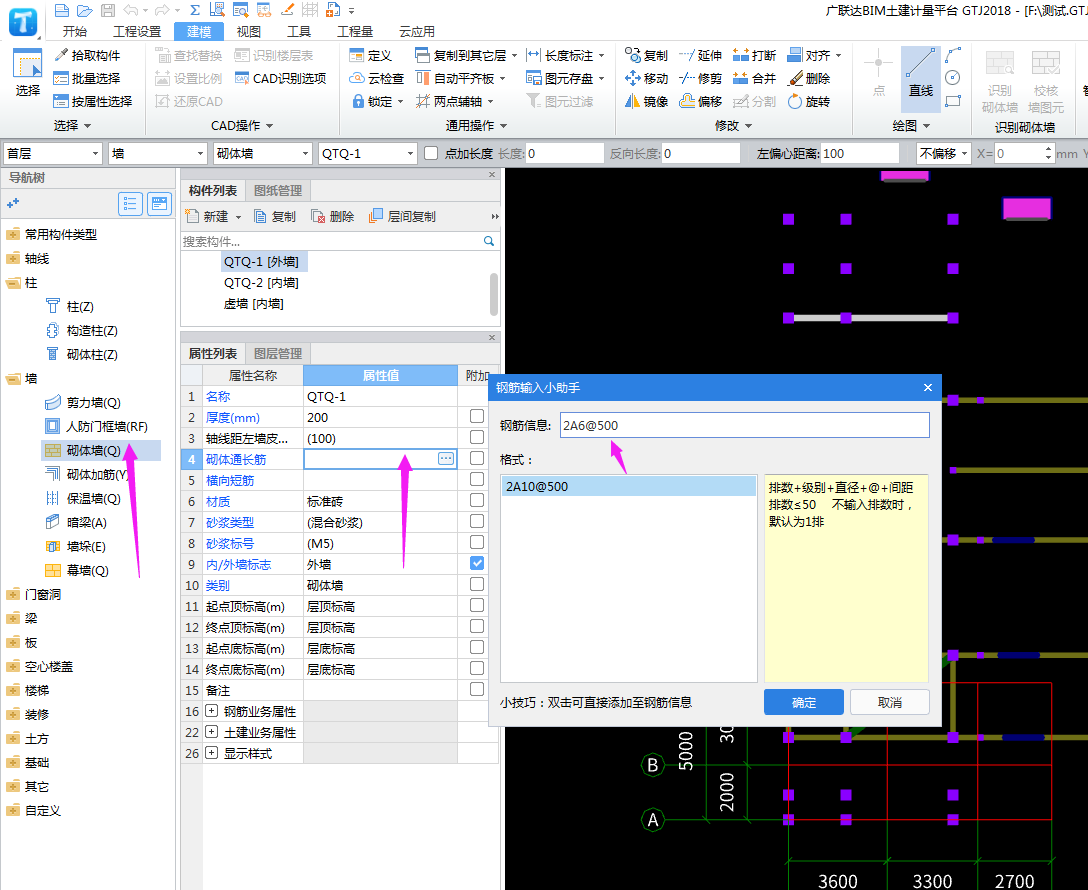Open the 视图 ribbon tab
The image size is (1088, 890).
(x=248, y=31)
